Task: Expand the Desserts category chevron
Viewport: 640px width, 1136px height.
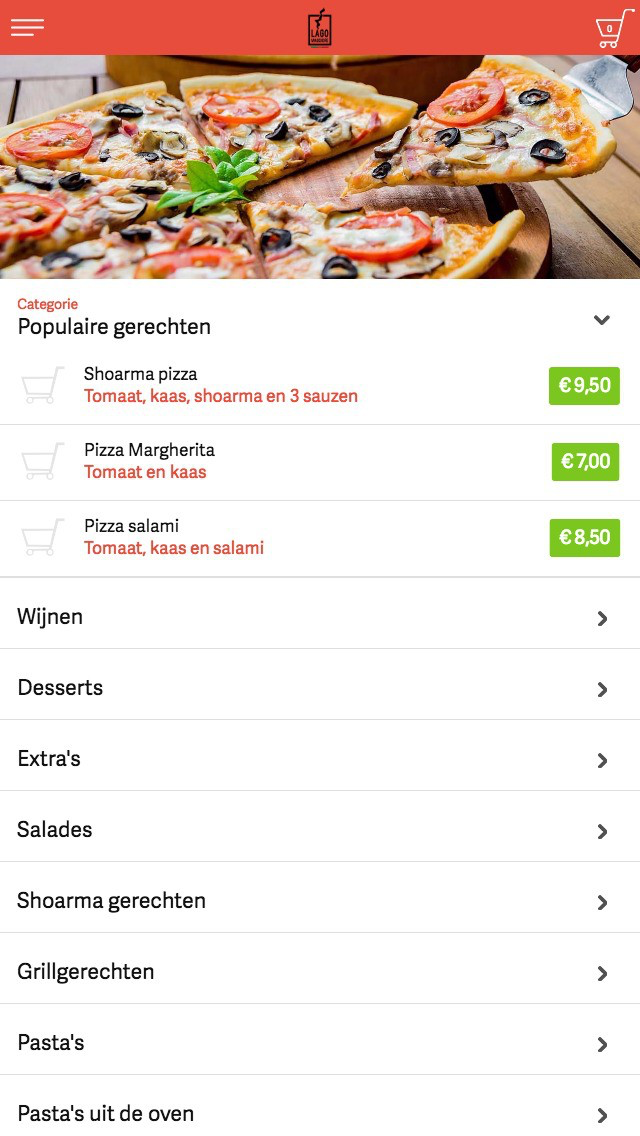Action: [x=602, y=689]
